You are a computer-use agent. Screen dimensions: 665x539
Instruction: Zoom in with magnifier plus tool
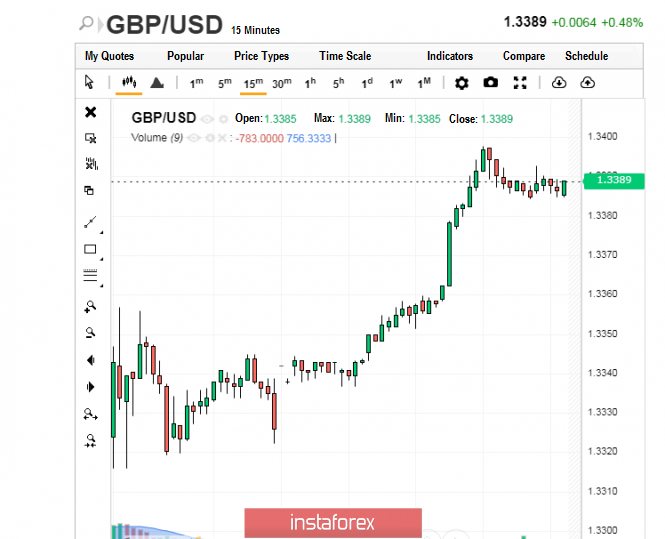(x=90, y=306)
